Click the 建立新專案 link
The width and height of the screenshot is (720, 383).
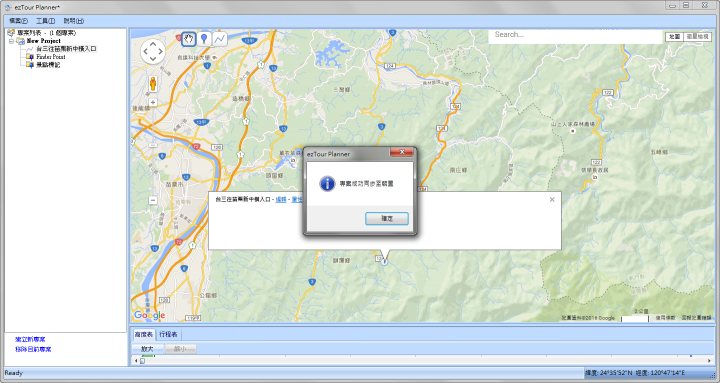(30, 339)
